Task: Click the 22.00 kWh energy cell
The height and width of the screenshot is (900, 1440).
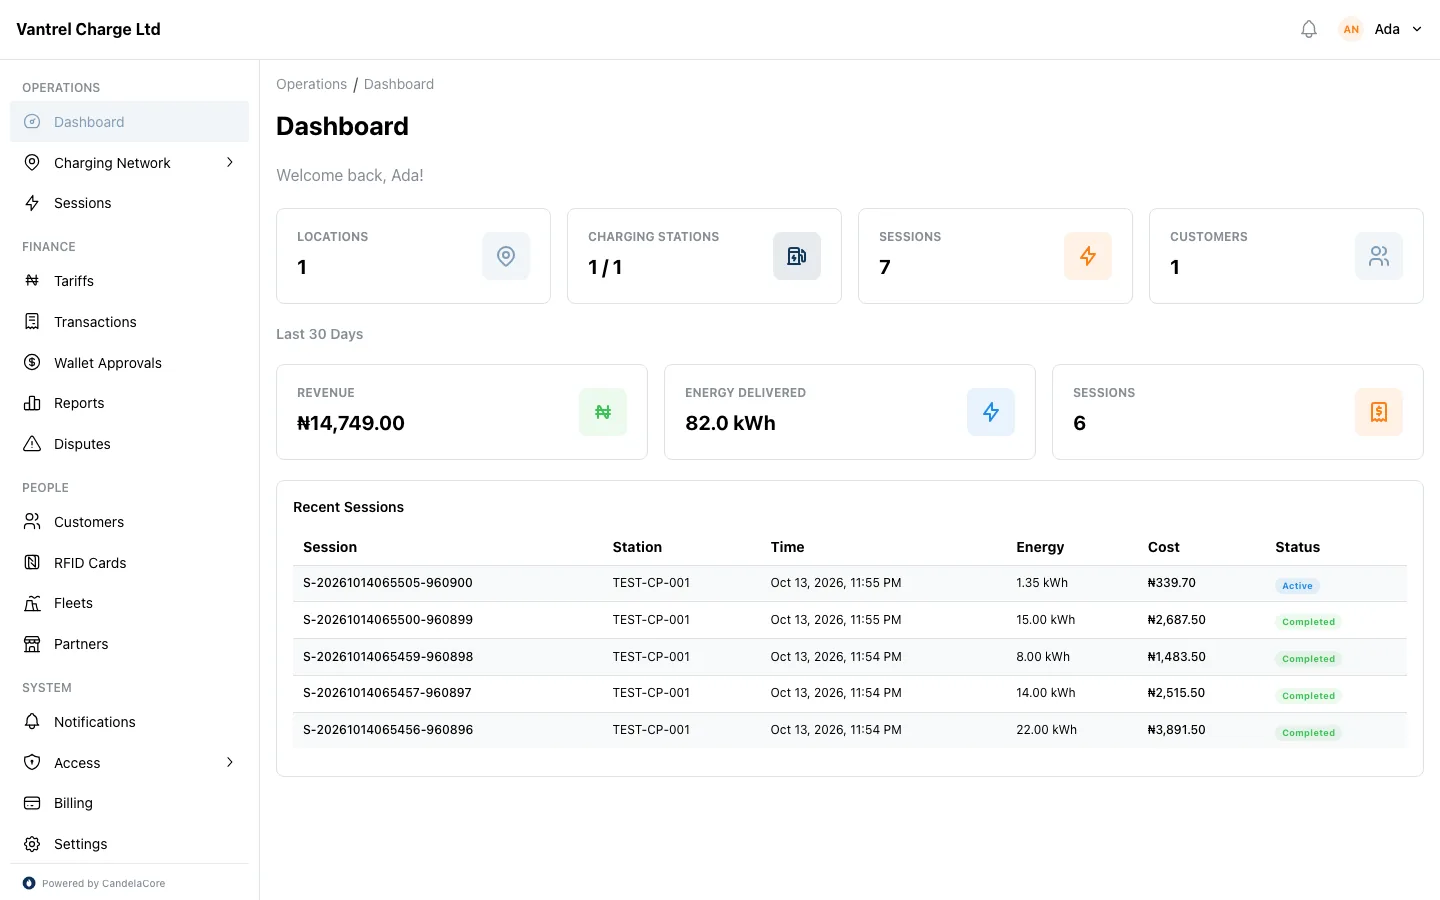Action: 1046,730
